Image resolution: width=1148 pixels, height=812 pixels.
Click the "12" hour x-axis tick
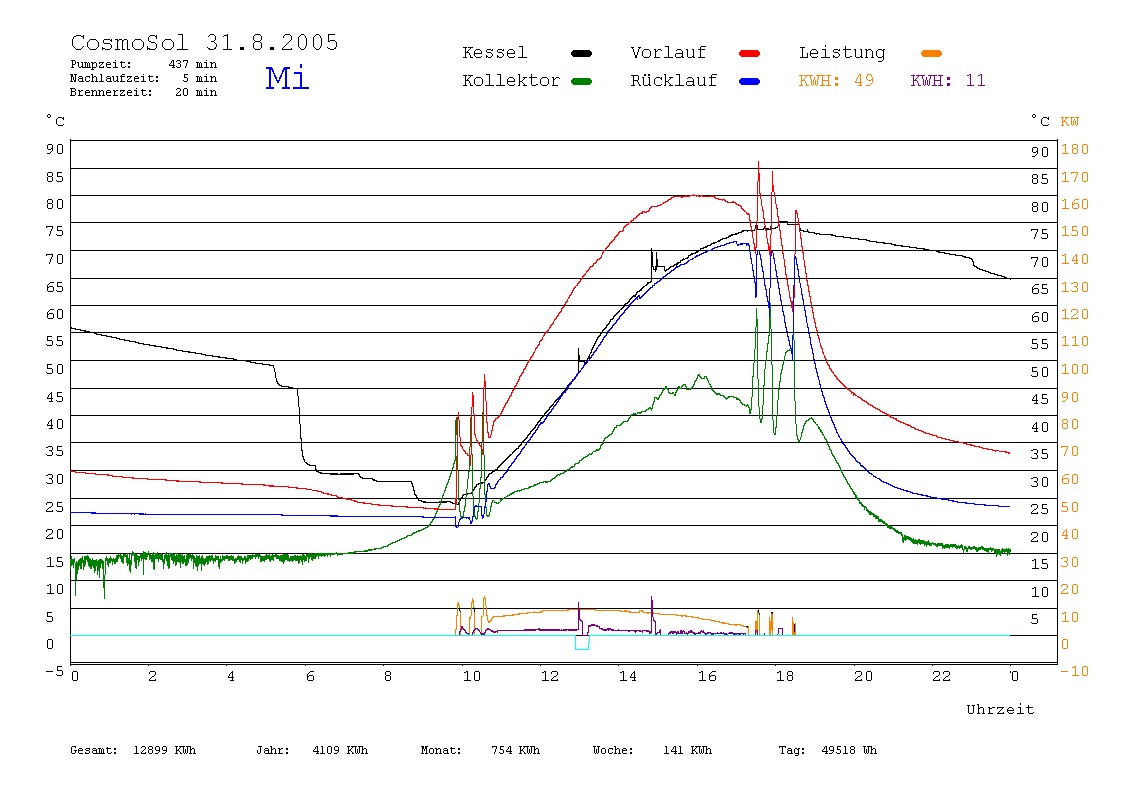[x=550, y=676]
